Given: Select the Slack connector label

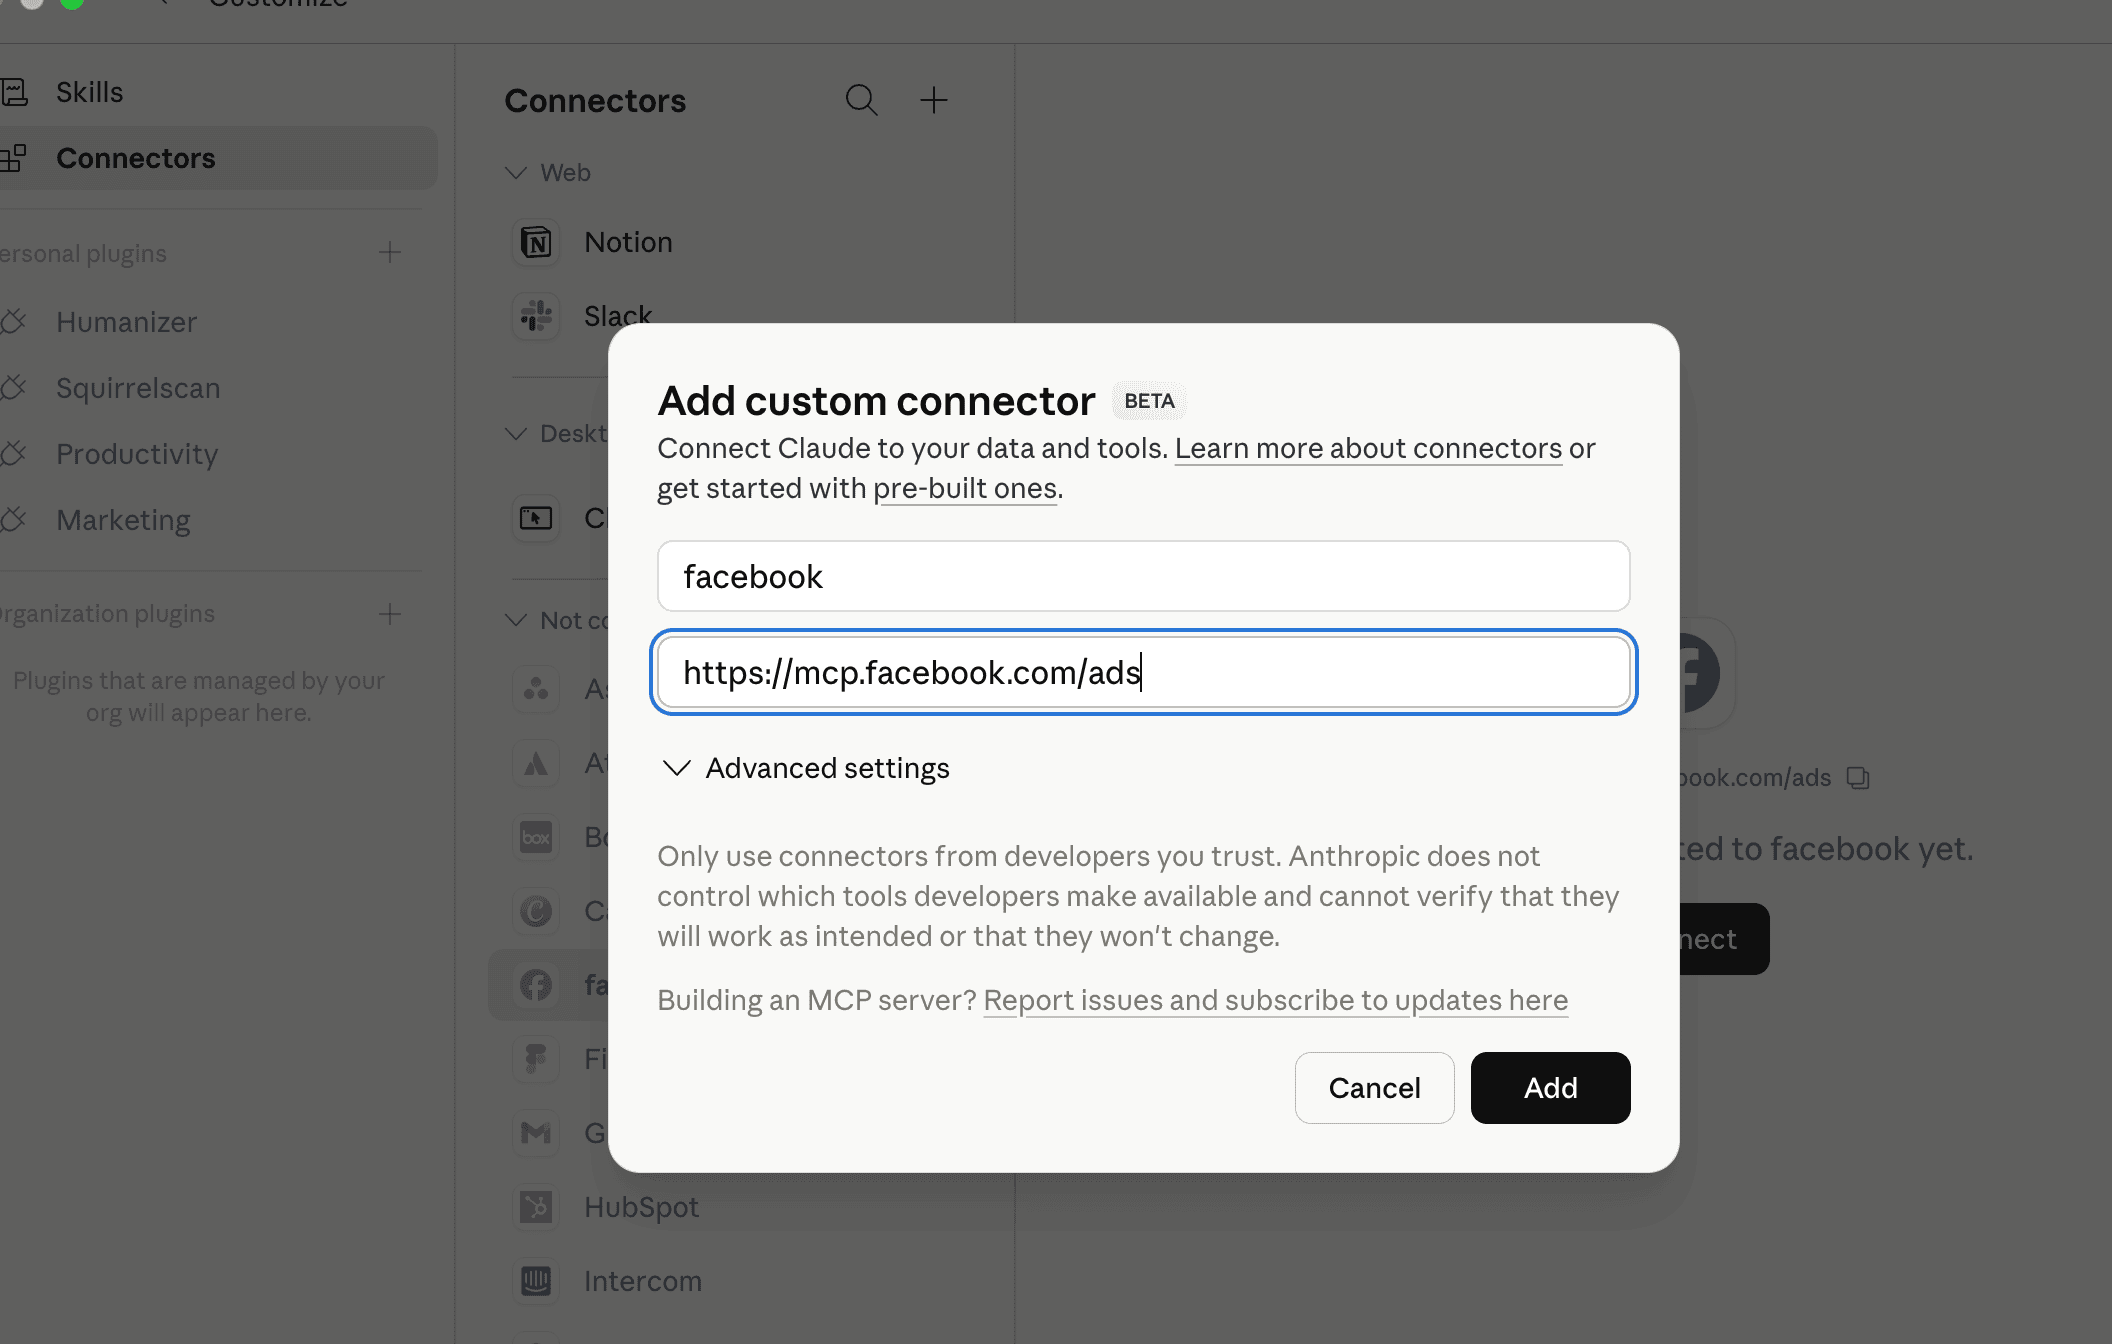Looking at the screenshot, I should coord(618,316).
